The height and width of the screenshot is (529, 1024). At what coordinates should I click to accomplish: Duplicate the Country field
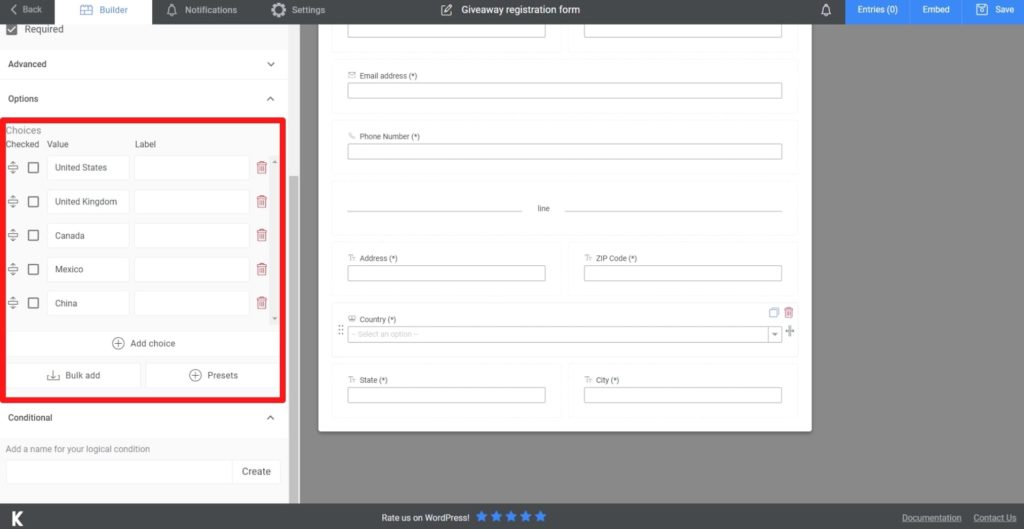tap(774, 312)
